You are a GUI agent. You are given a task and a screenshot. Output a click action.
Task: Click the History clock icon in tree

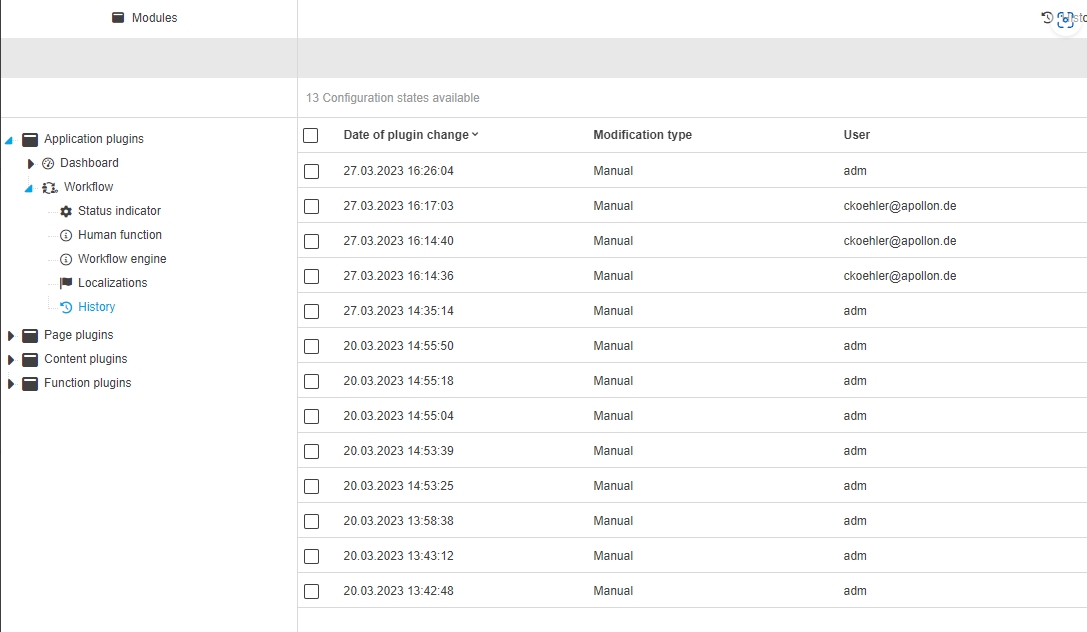66,307
